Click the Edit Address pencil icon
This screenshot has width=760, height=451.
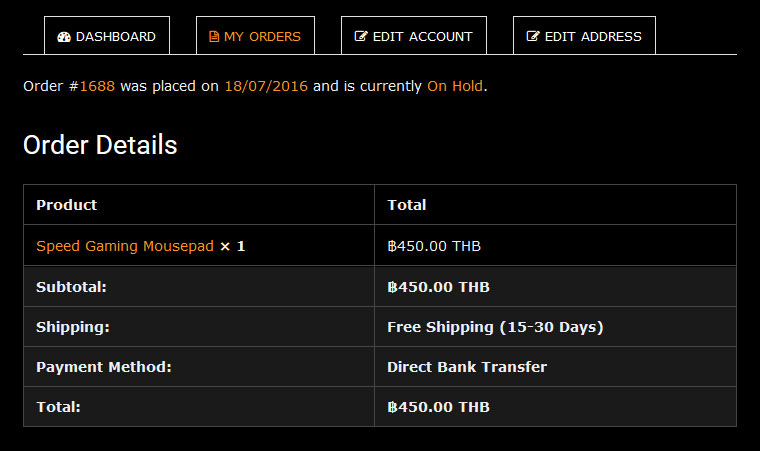[533, 37]
